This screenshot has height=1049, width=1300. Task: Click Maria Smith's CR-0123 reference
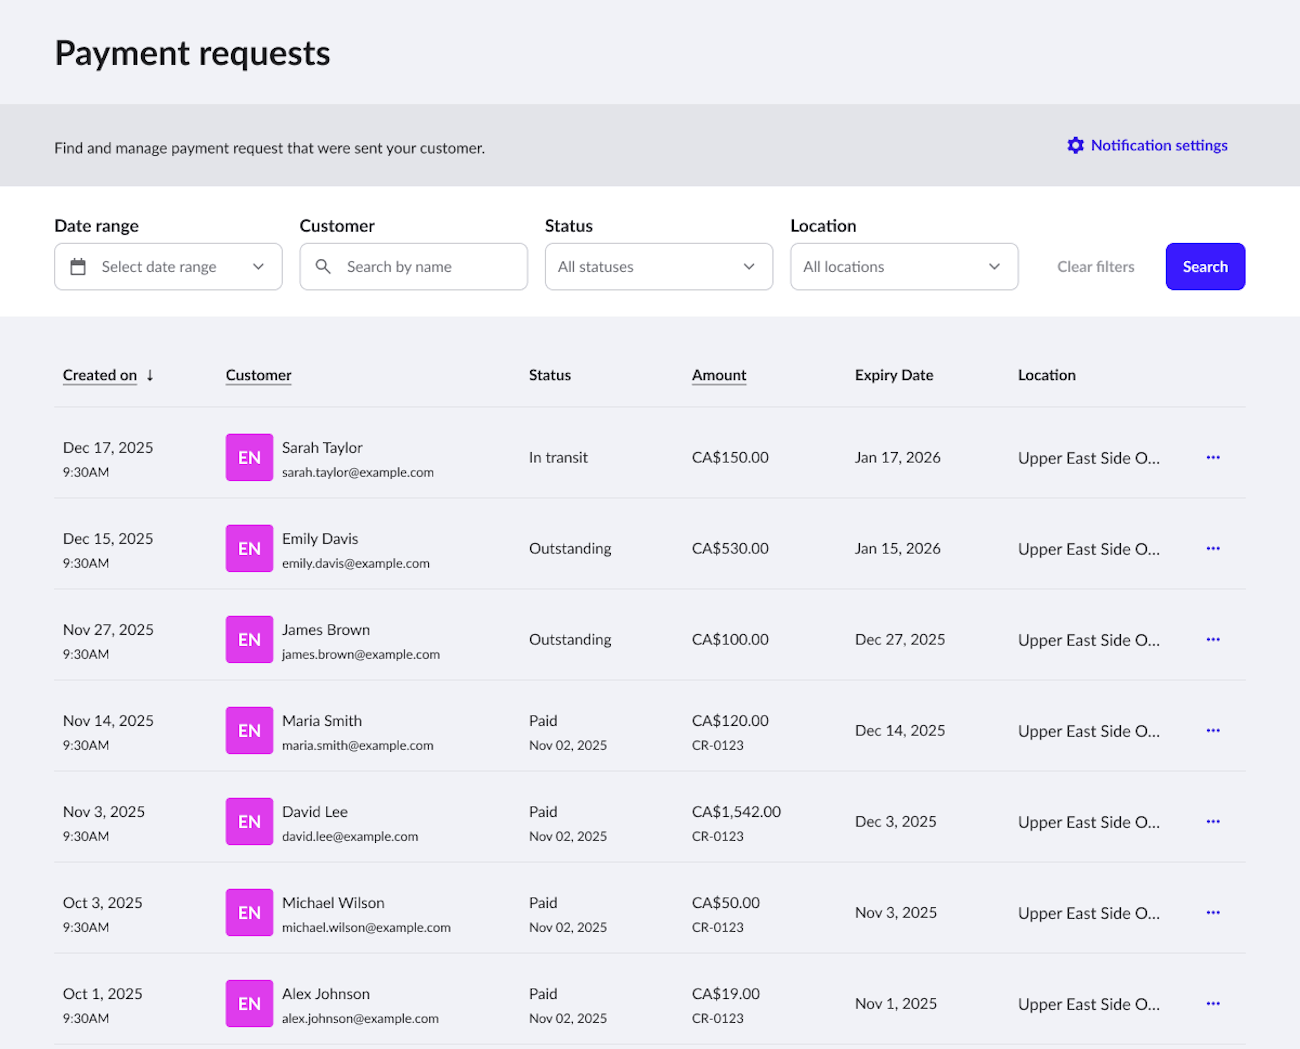pos(718,745)
